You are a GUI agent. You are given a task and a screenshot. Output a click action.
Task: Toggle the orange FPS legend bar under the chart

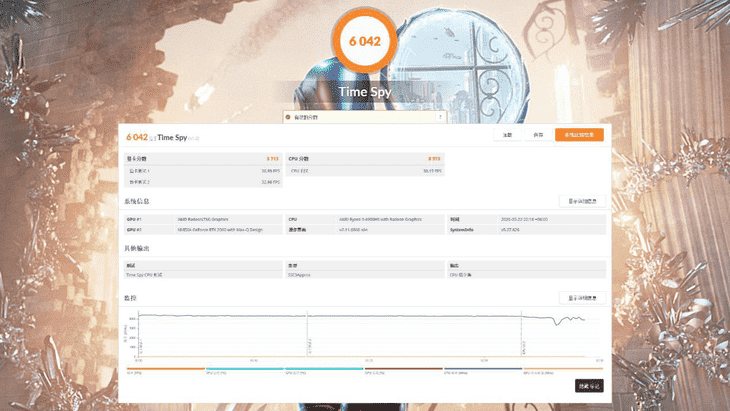(x=166, y=369)
